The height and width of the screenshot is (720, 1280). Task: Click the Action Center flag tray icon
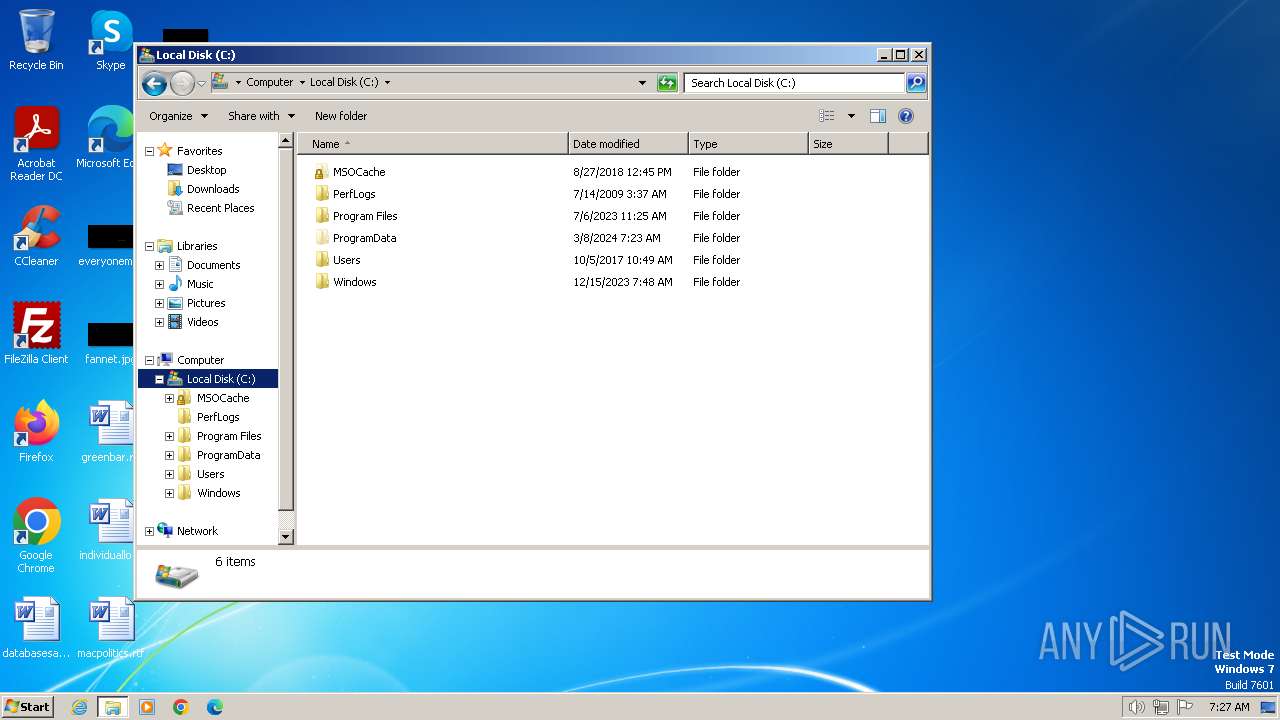[x=1185, y=707]
